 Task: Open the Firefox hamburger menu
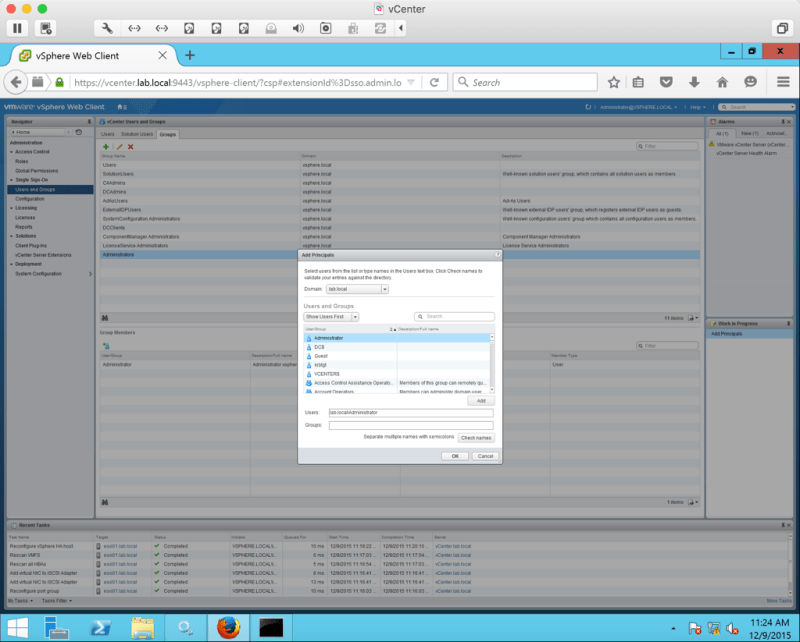778,82
